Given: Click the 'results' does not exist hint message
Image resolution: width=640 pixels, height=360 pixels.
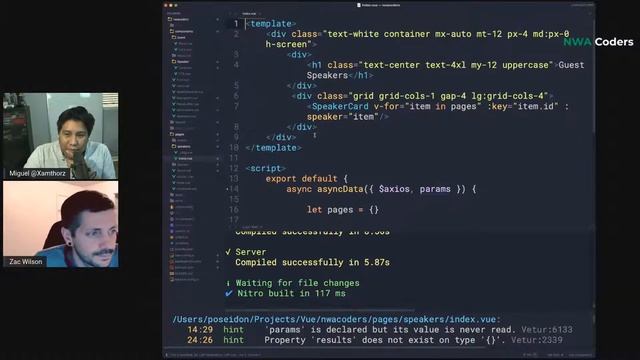Looking at the screenshot, I should [x=385, y=340].
